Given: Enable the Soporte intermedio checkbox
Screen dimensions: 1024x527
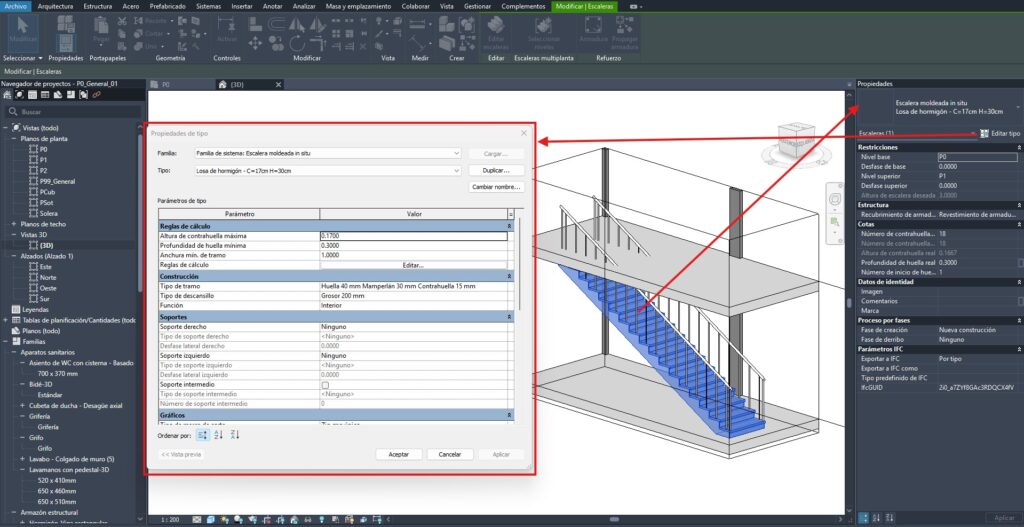Looking at the screenshot, I should point(323,384).
